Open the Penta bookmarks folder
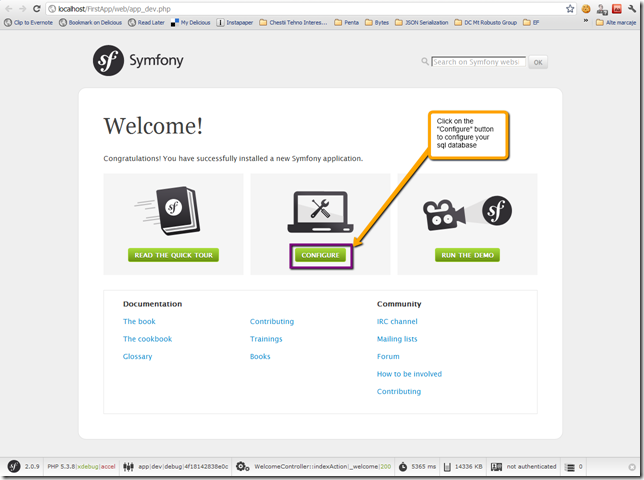Screen dimensions: 644x480 point(346,23)
